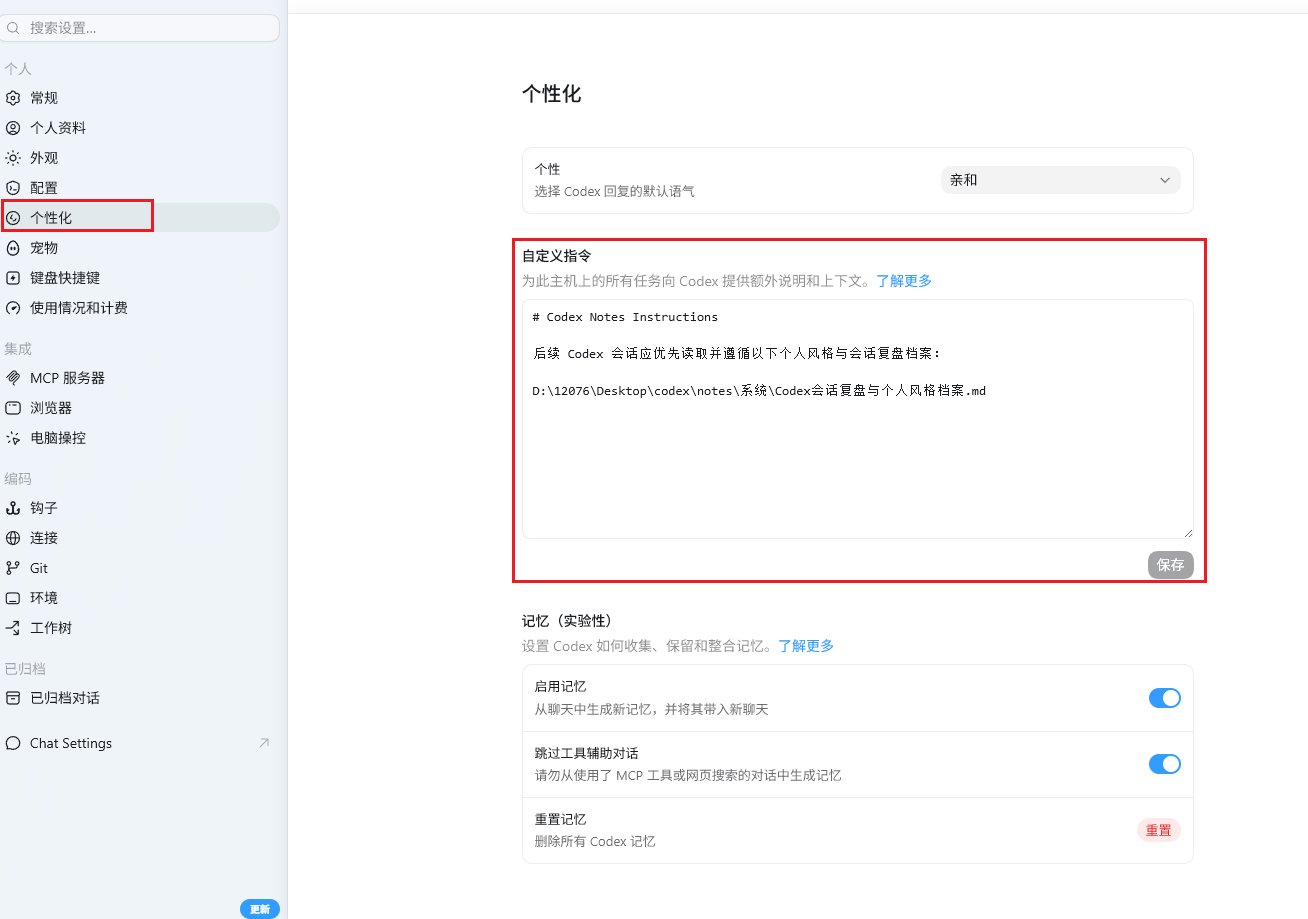Click the gear icon beside 常规

(13, 98)
